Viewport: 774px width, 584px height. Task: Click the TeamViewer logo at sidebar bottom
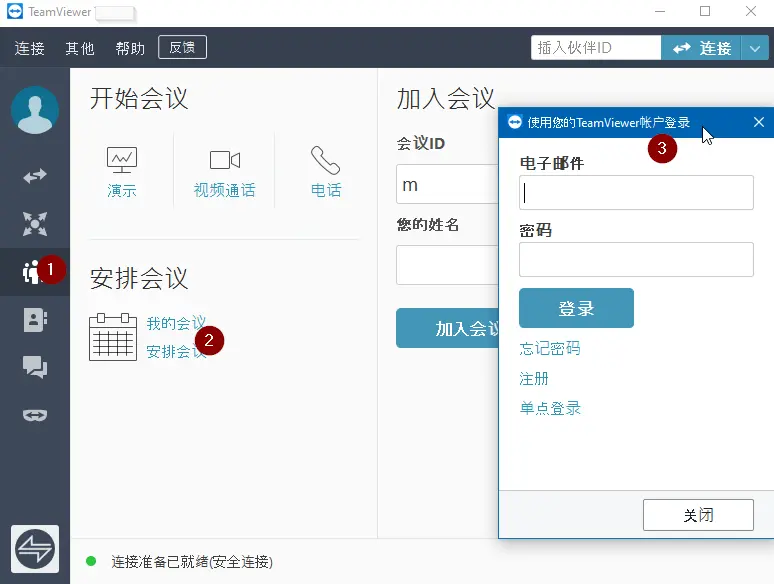(35, 549)
